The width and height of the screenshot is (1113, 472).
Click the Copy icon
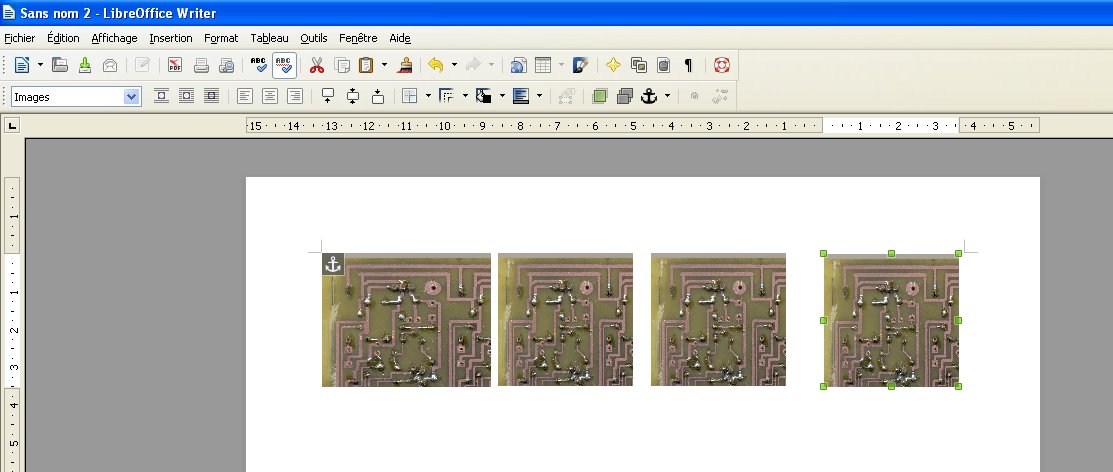point(342,65)
